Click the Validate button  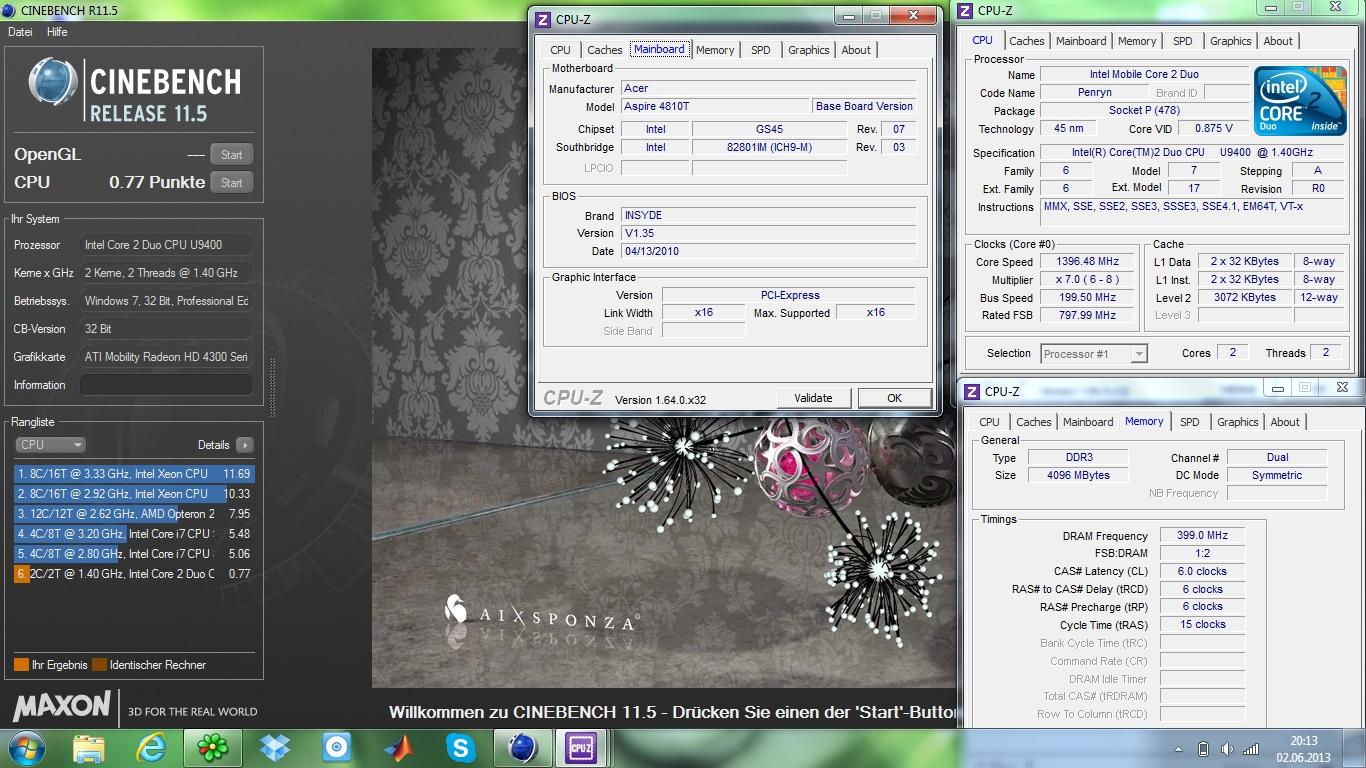813,398
